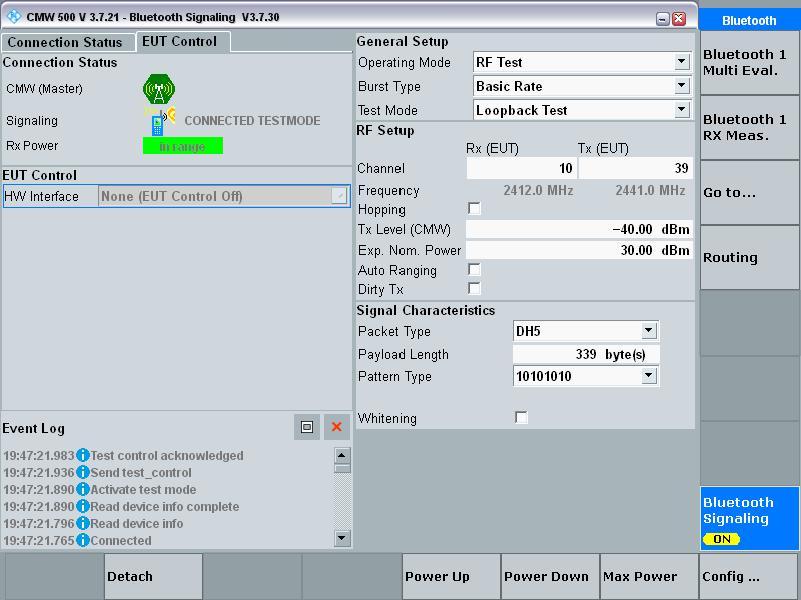
Task: Open the HW Interface dropdown
Action: coord(339,196)
